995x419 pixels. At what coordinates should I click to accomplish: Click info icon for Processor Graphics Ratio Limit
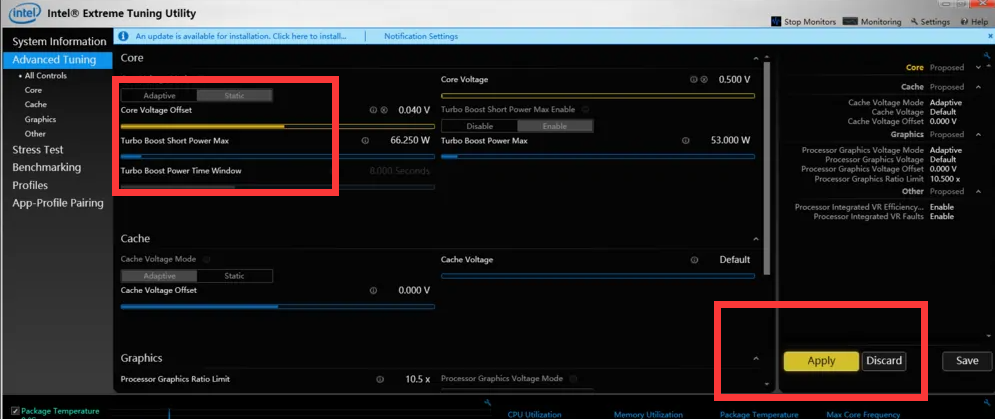379,379
